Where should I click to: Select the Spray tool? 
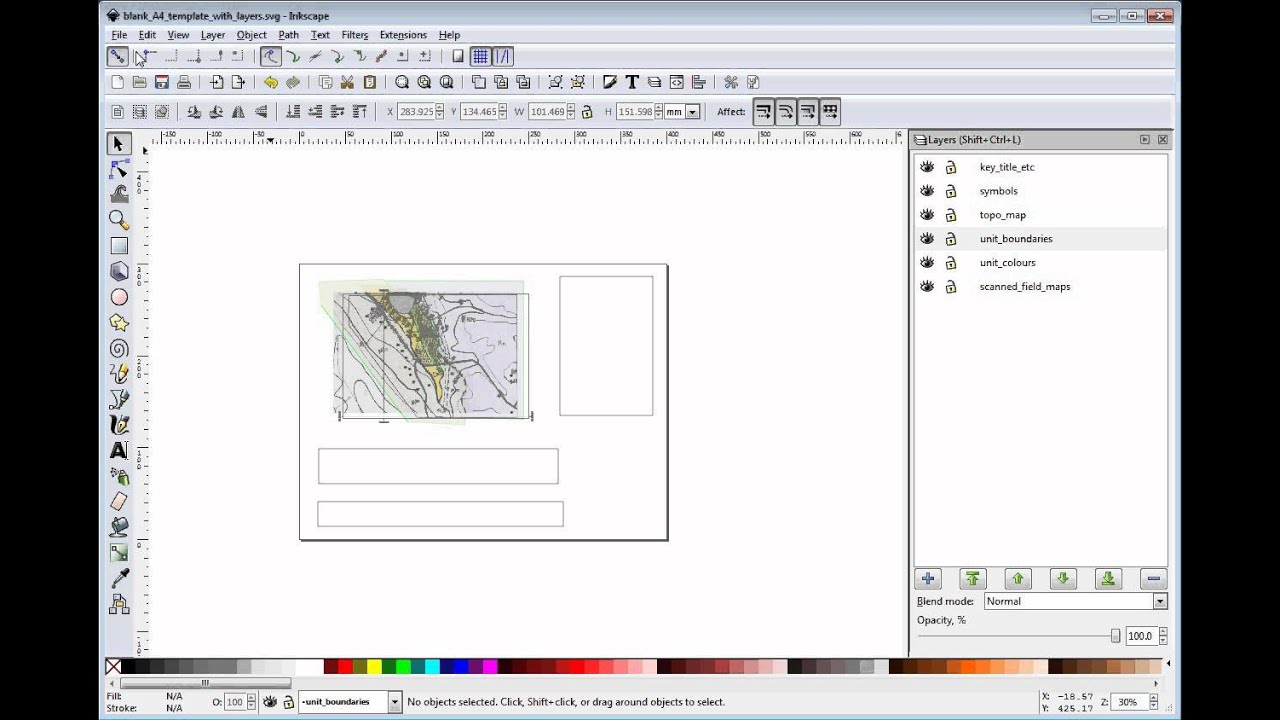pyautogui.click(x=119, y=476)
